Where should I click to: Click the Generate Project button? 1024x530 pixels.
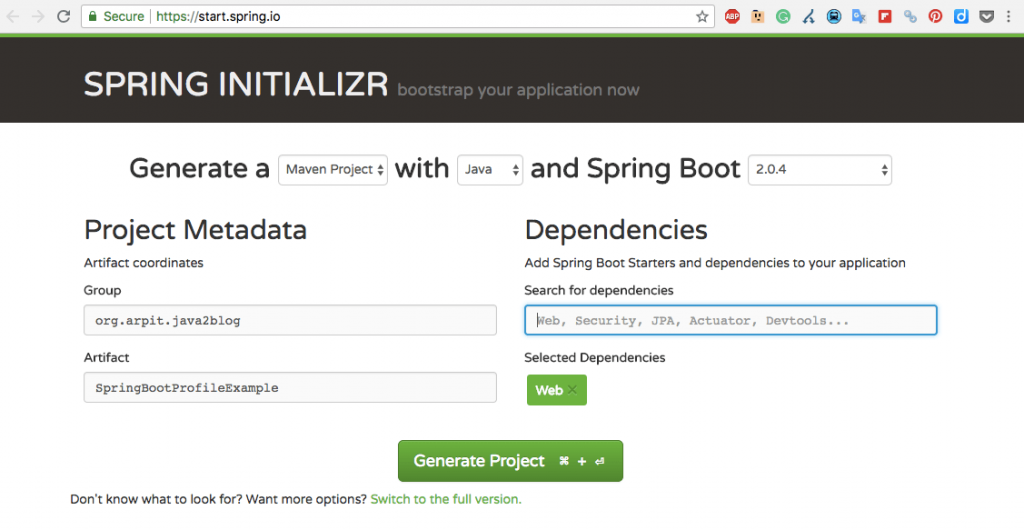pos(510,461)
